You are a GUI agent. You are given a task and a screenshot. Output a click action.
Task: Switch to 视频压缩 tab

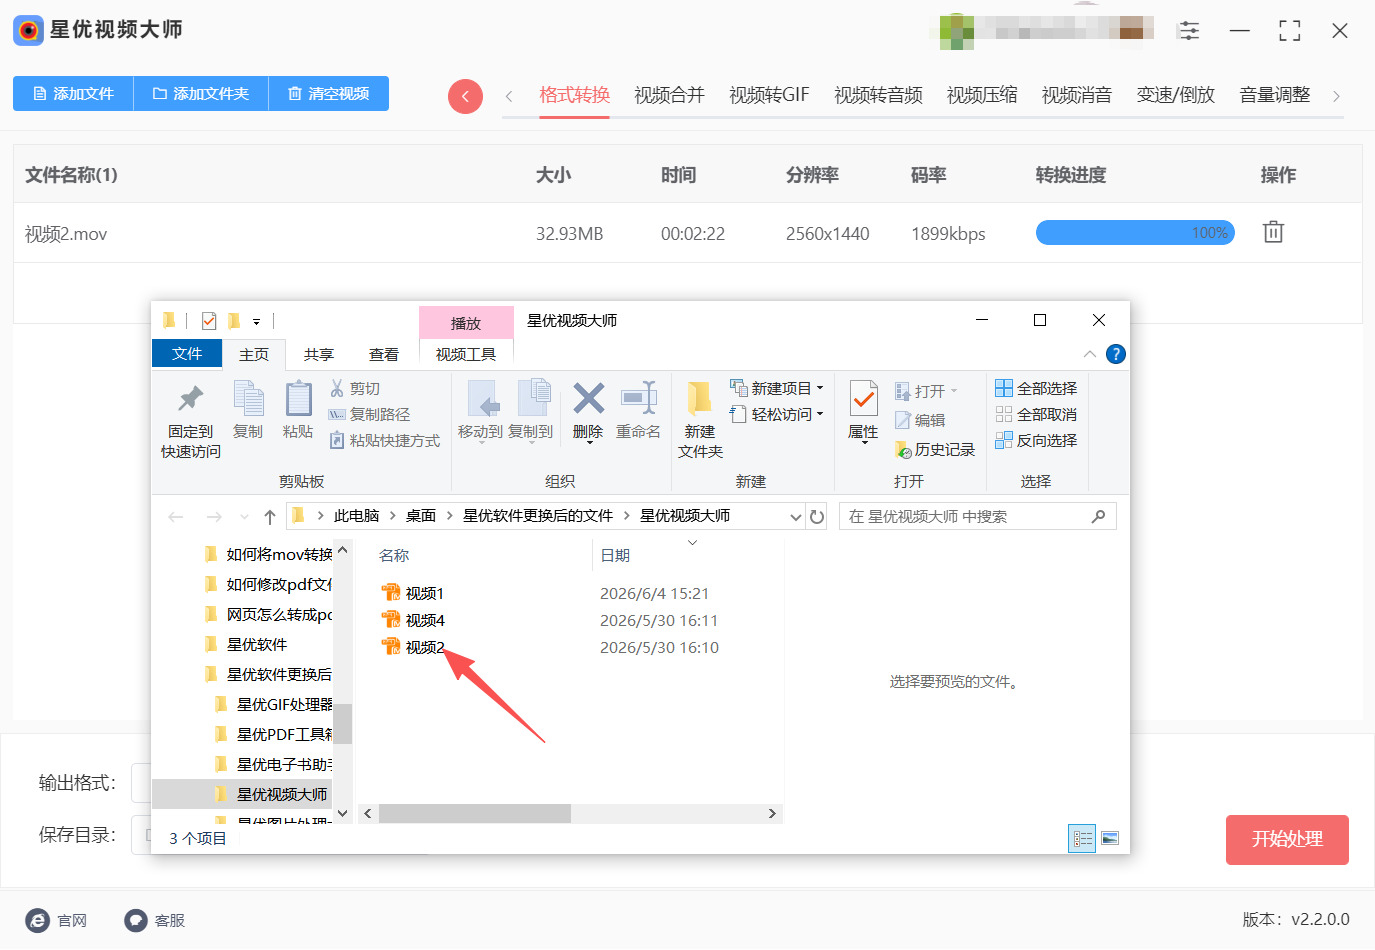[982, 95]
